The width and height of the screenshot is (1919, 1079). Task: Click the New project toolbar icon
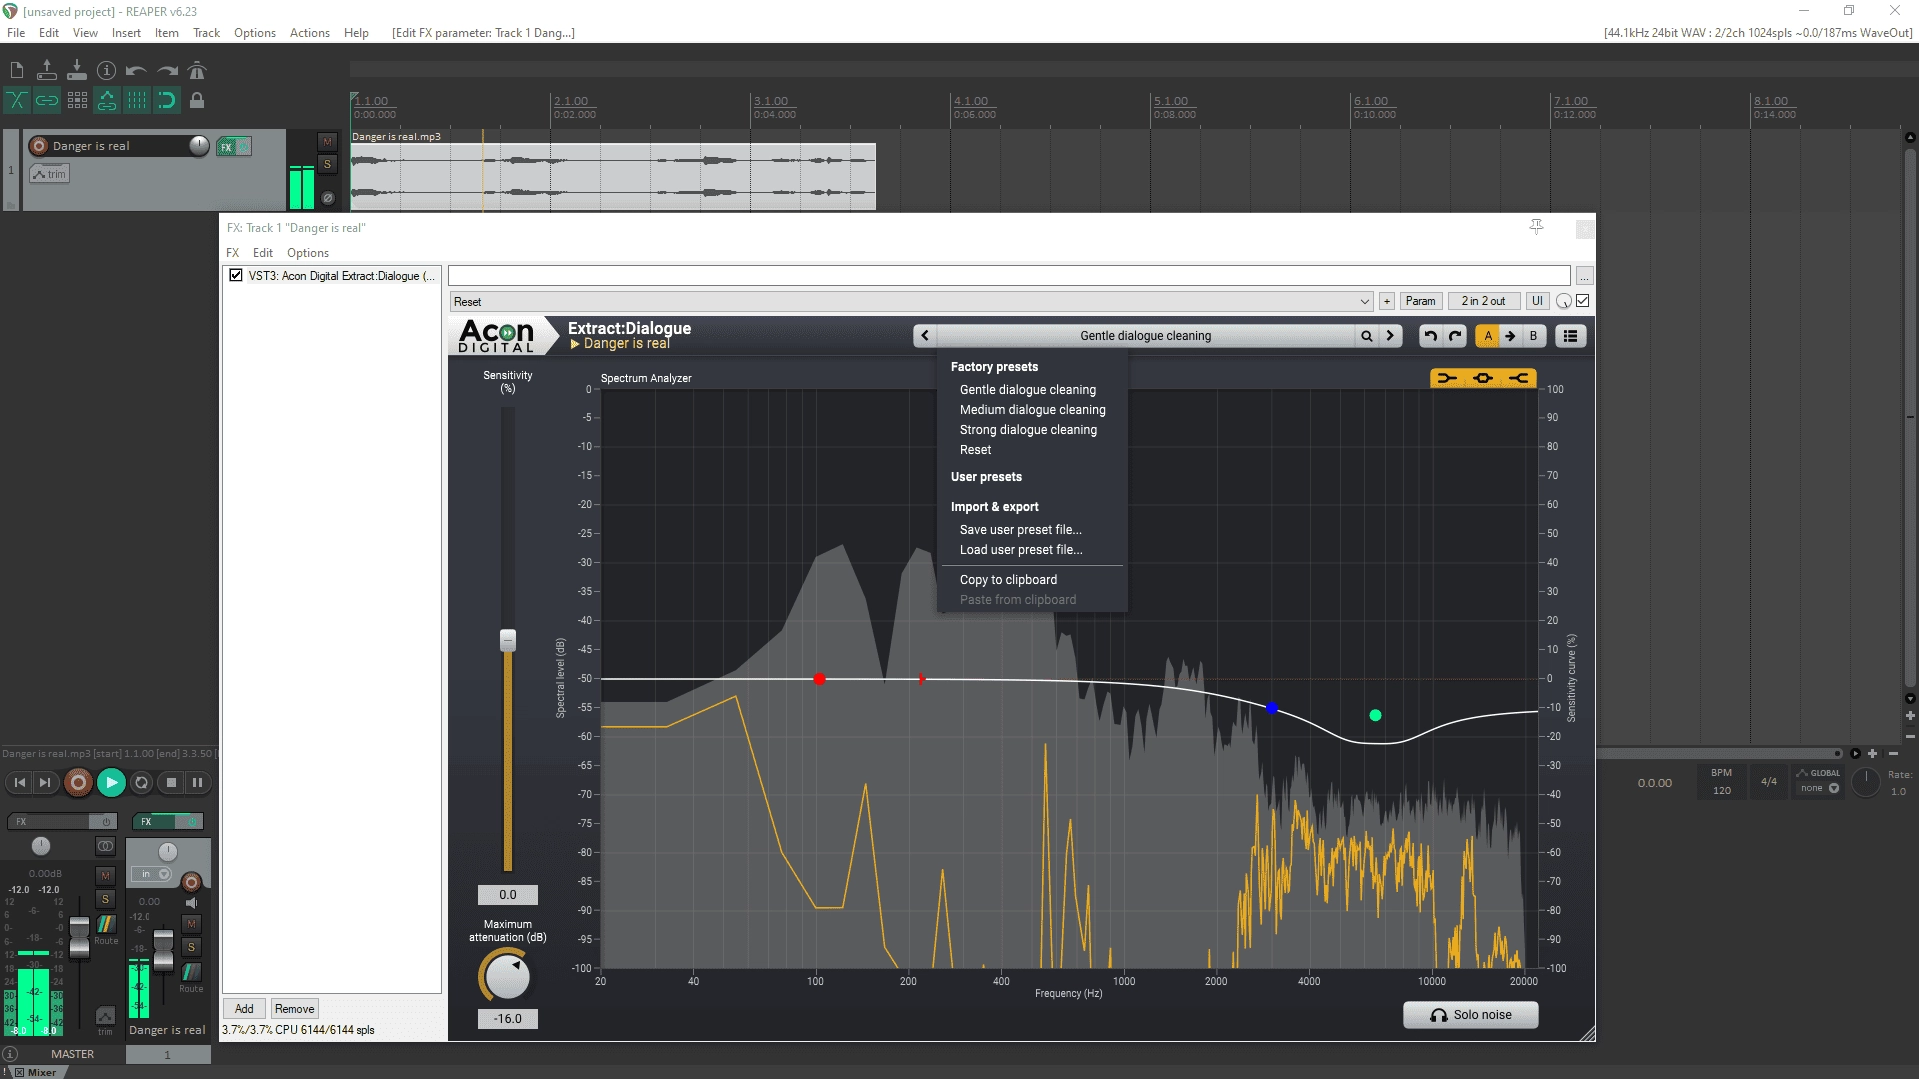point(17,70)
